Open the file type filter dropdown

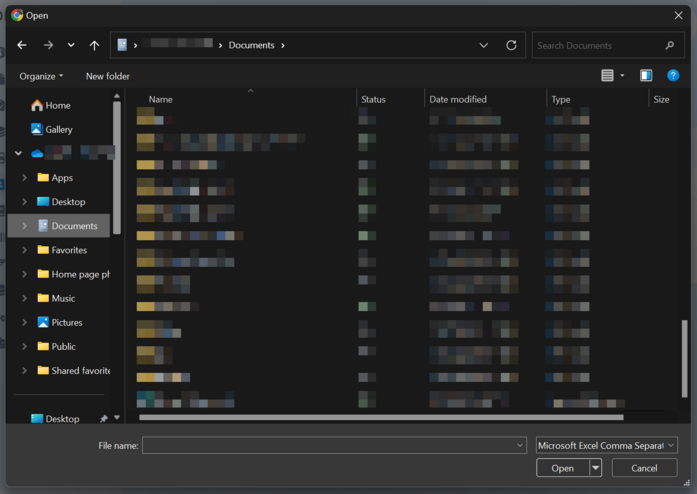tap(606, 445)
